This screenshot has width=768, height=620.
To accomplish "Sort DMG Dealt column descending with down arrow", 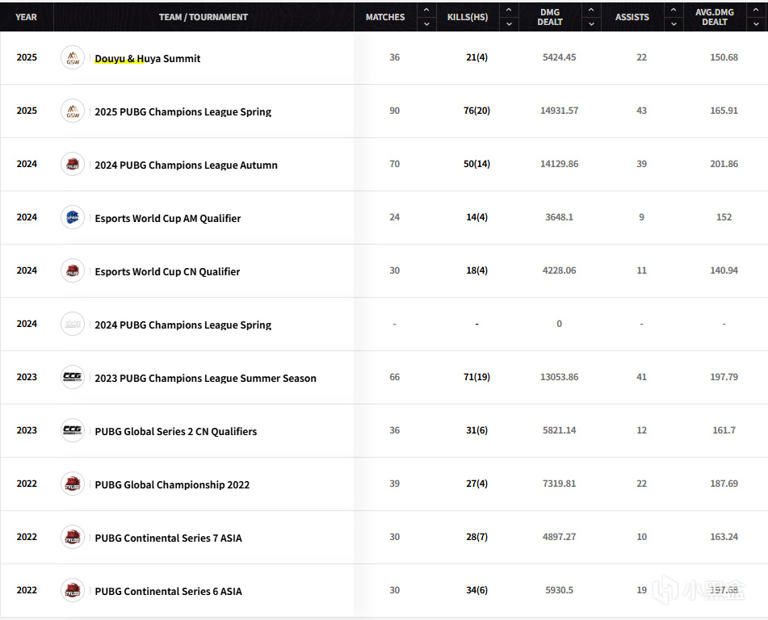I will coord(590,24).
